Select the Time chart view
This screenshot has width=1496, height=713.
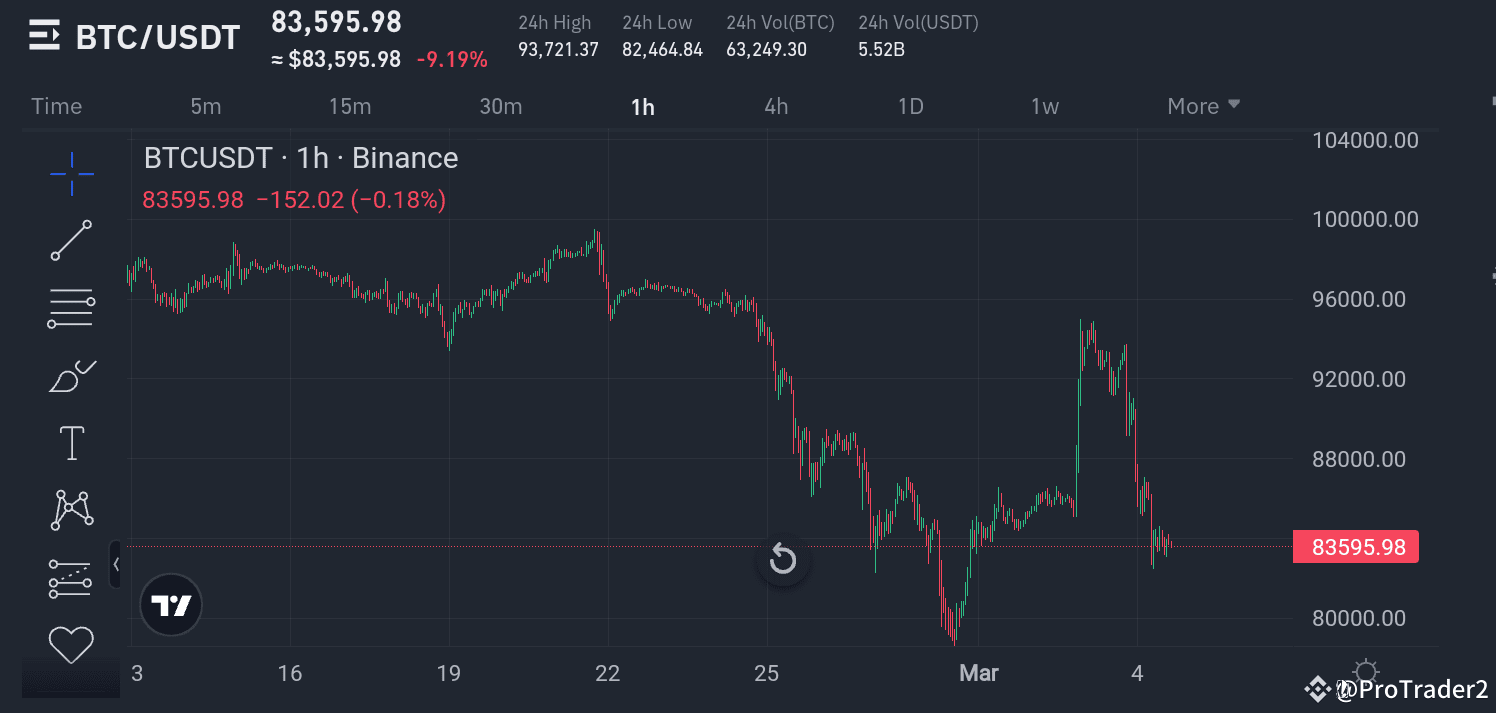coord(57,106)
